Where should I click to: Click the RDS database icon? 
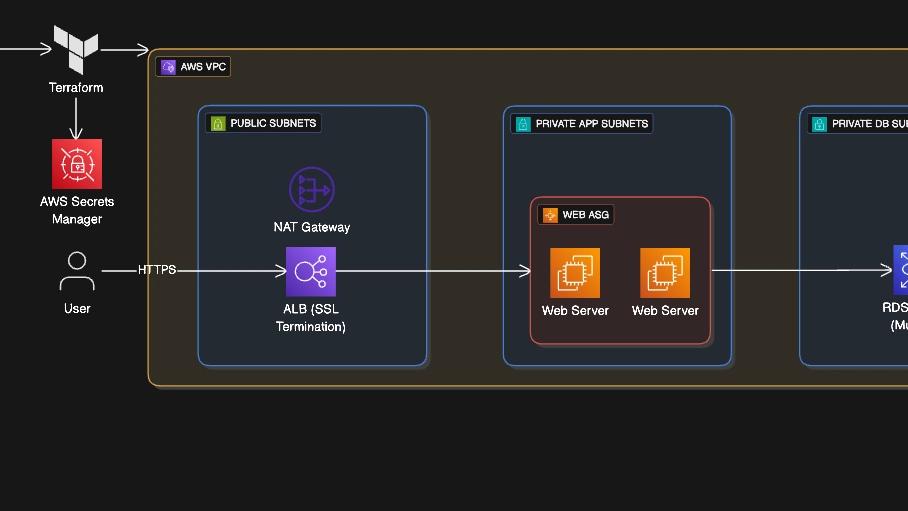tap(901, 270)
